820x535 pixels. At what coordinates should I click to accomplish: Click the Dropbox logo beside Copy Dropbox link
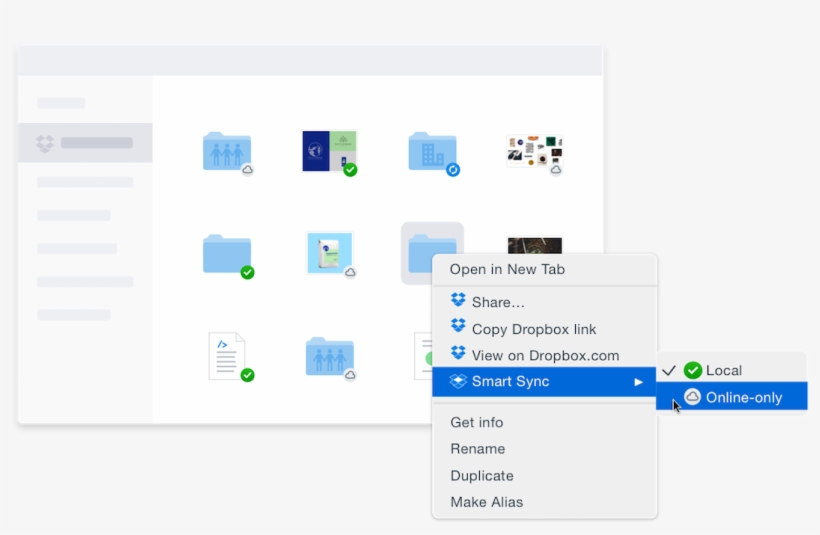tap(458, 326)
